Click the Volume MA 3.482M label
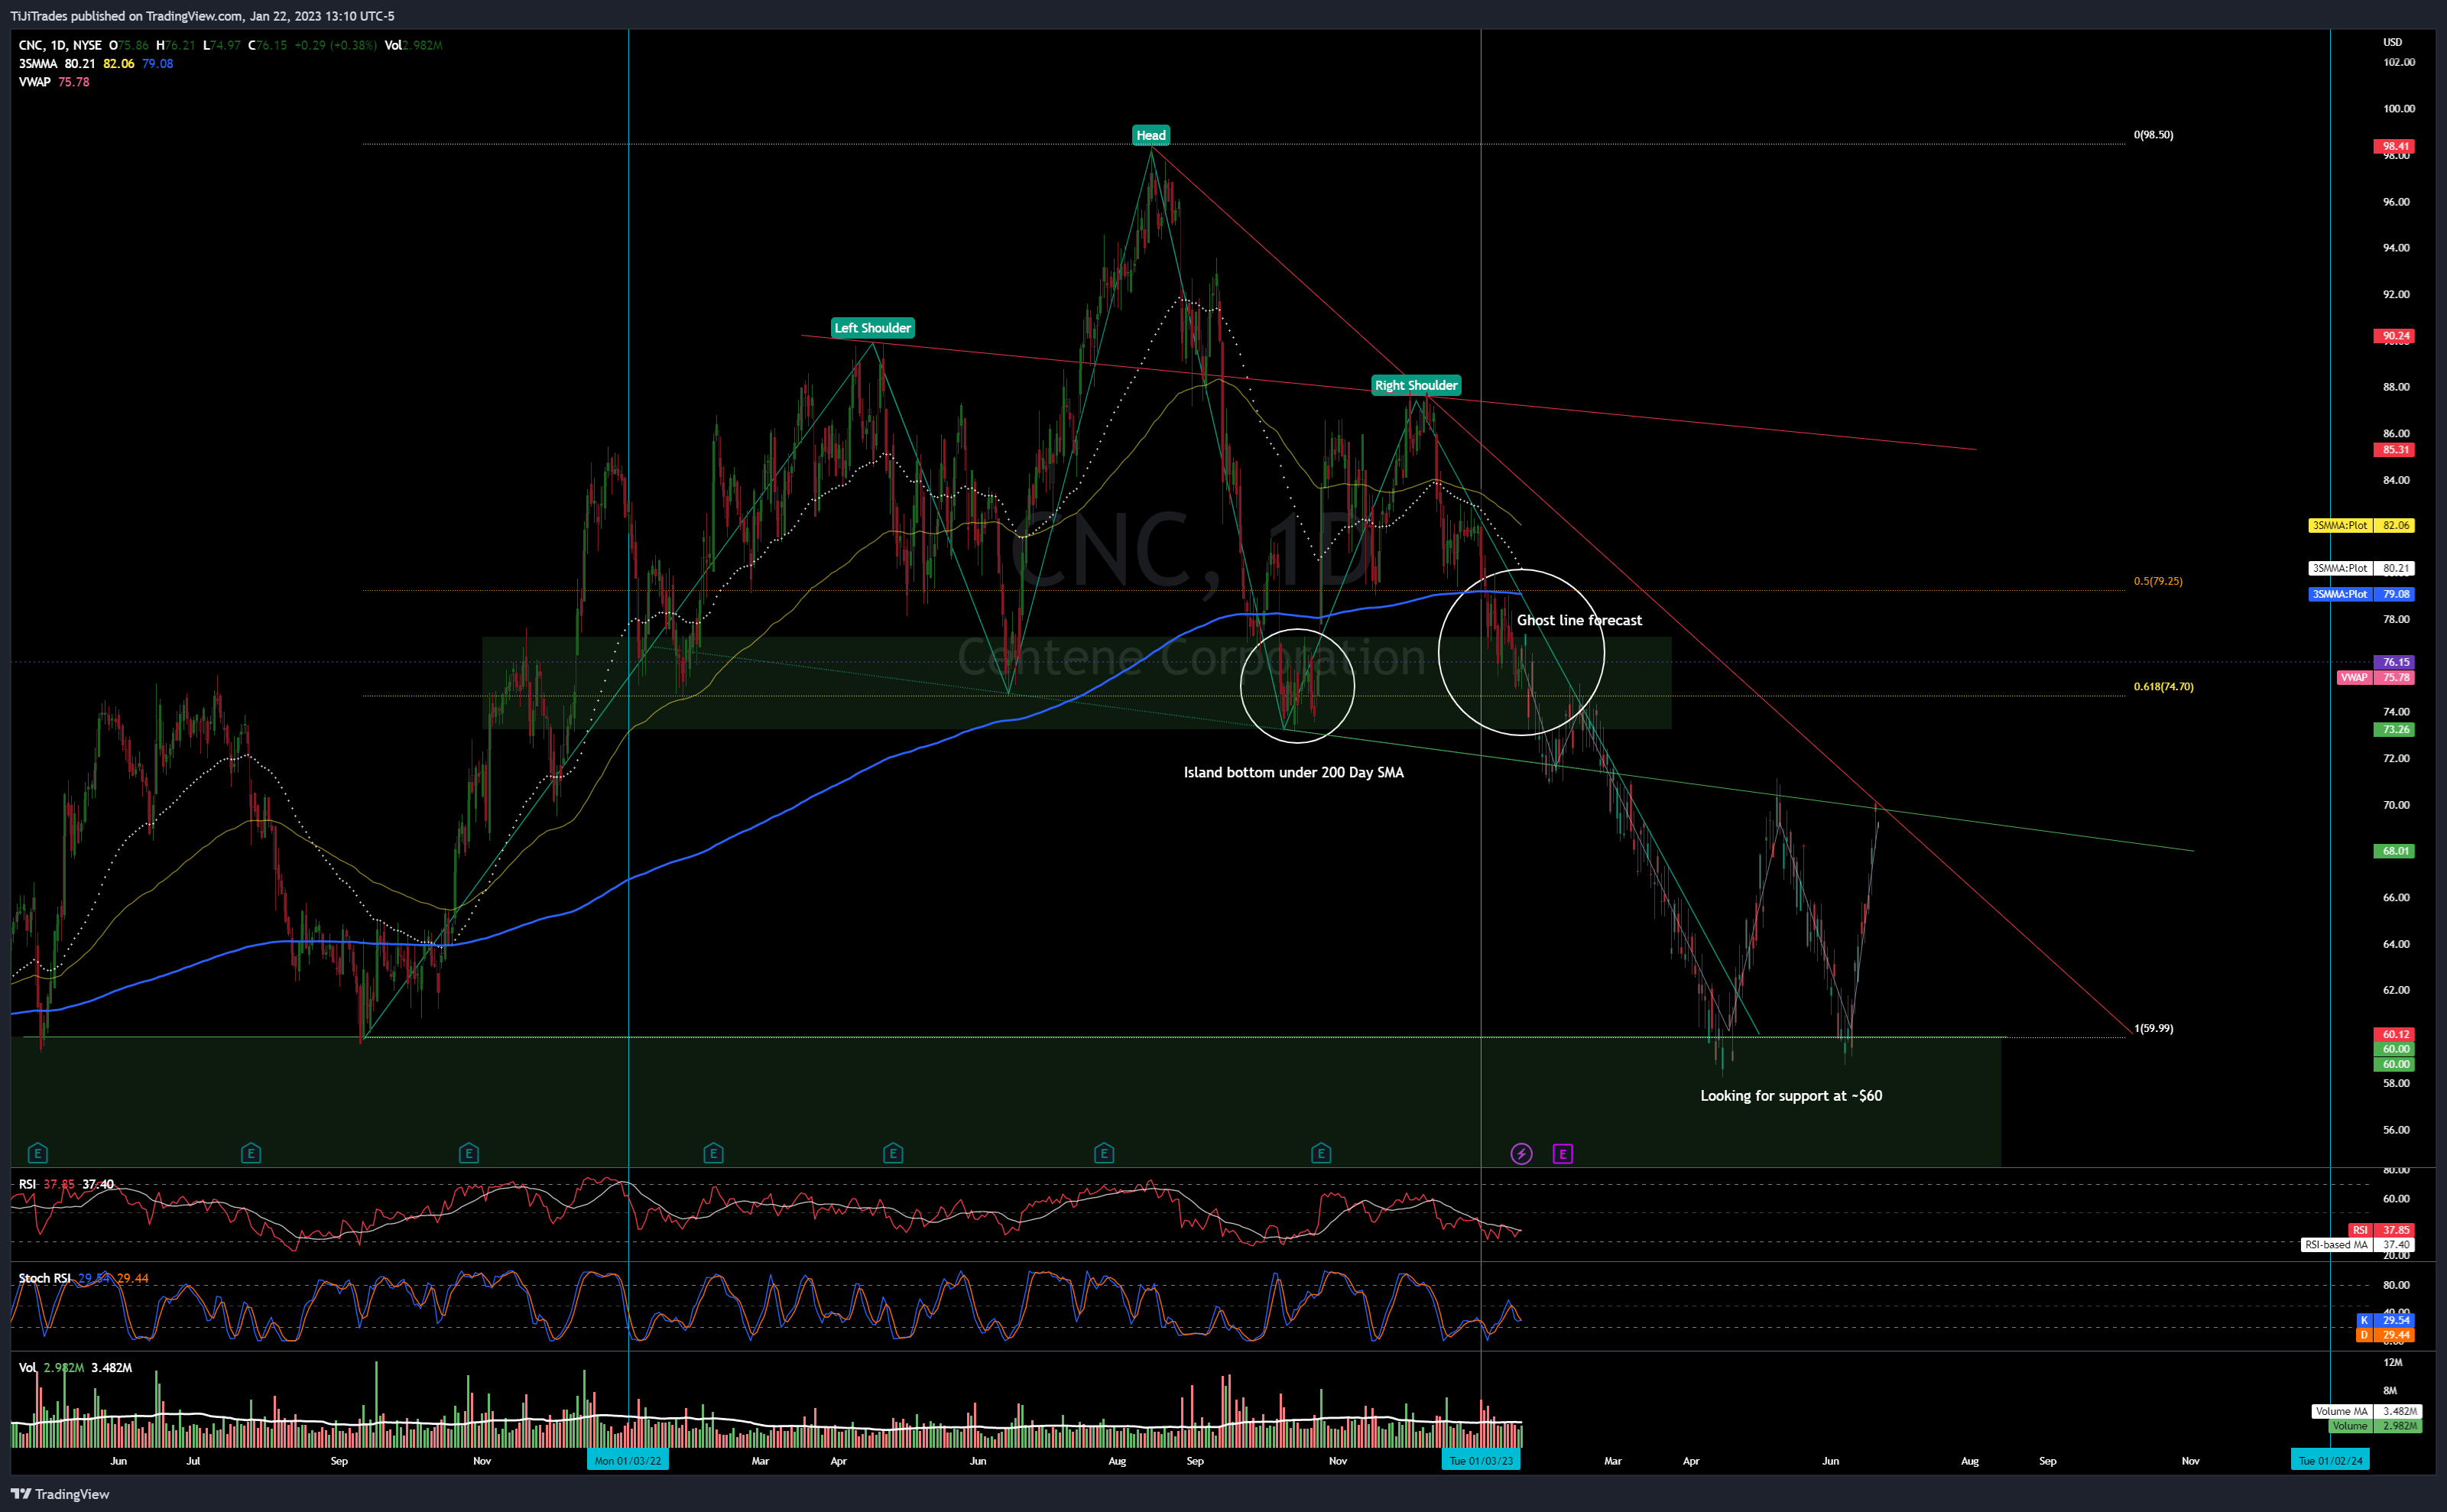The image size is (2447, 1512). pyautogui.click(x=2366, y=1412)
